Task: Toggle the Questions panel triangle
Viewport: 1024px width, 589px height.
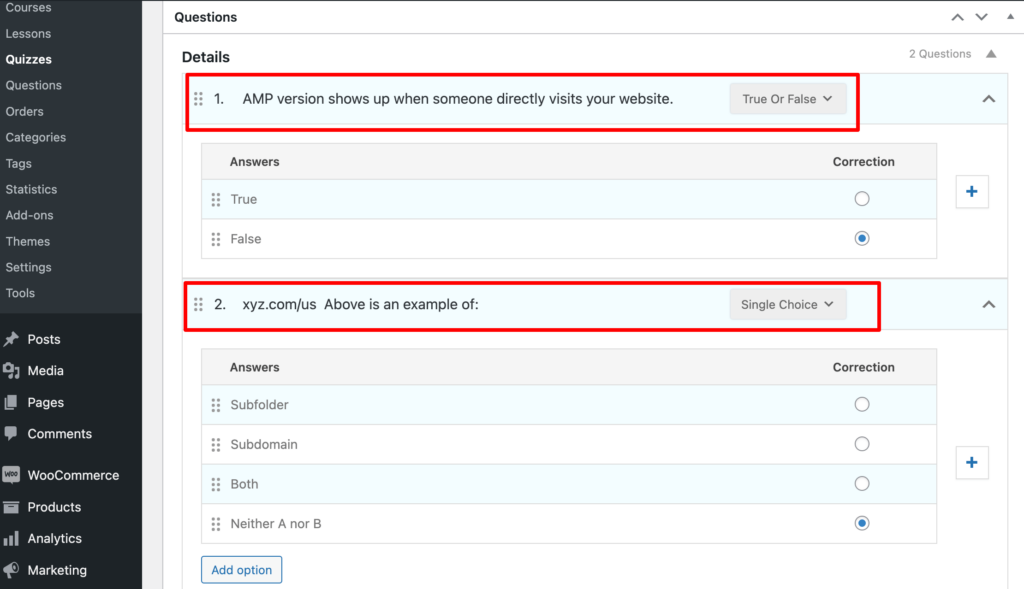Action: (1010, 17)
